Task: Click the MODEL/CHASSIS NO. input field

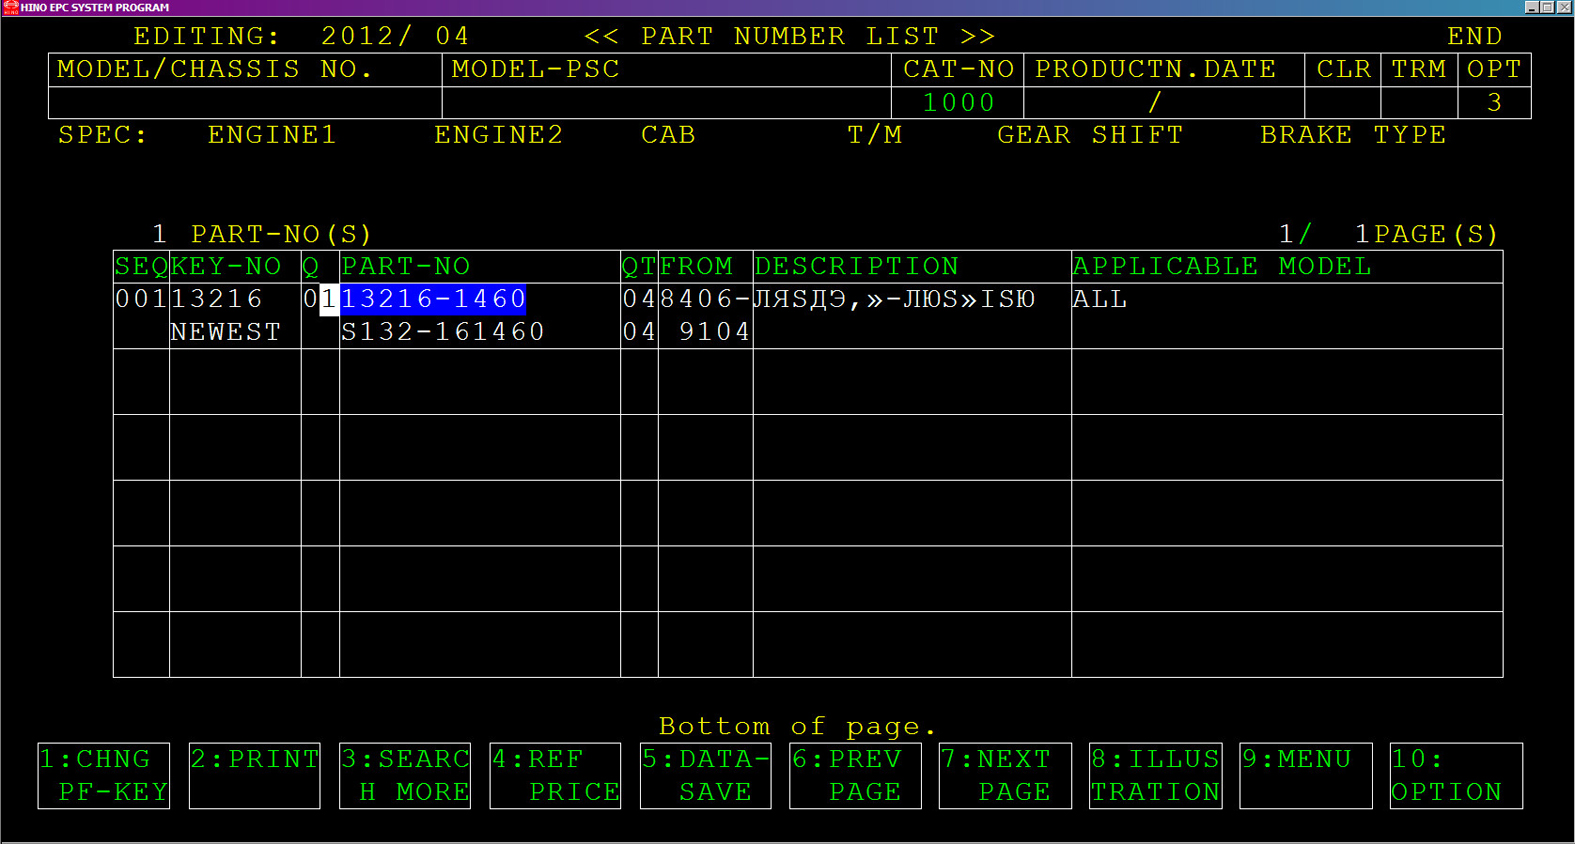Action: pos(245,103)
